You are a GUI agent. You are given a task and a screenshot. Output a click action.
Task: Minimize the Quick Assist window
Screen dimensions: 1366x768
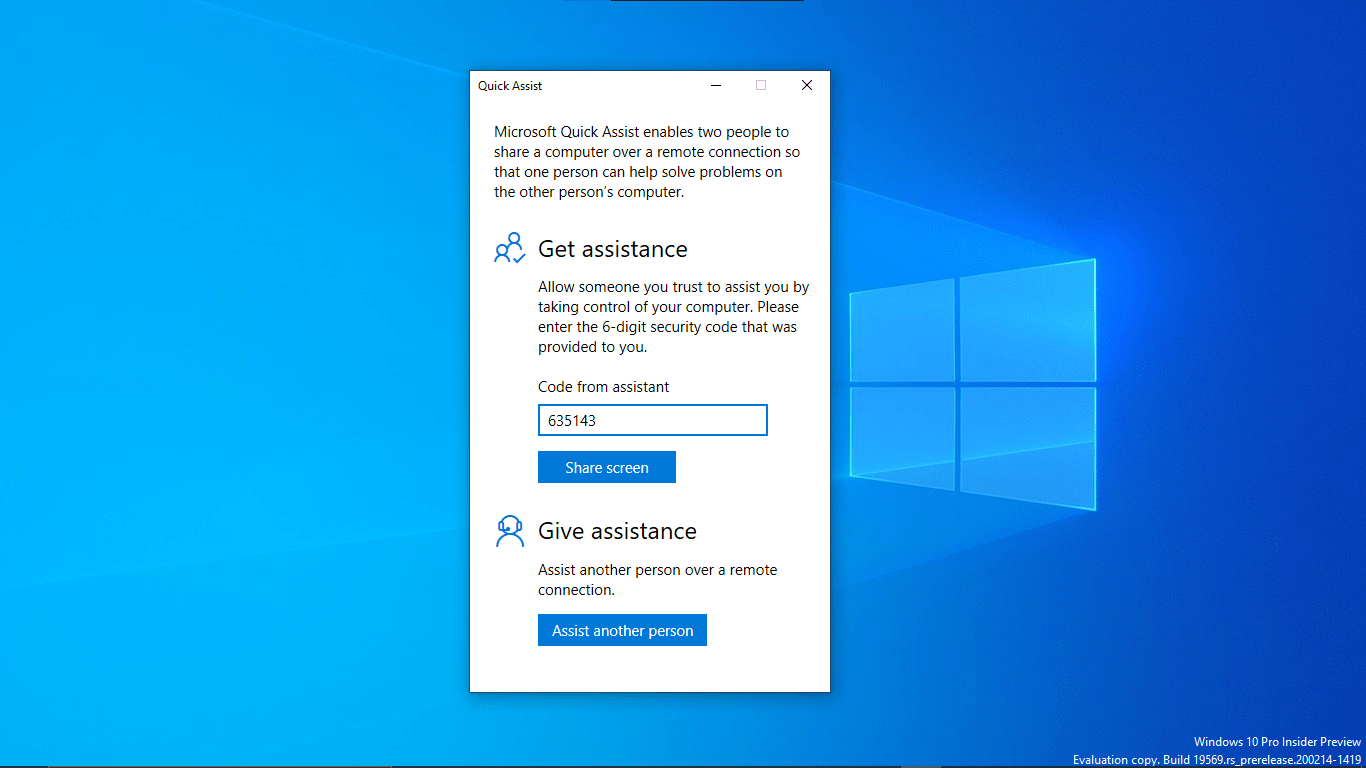tap(716, 85)
